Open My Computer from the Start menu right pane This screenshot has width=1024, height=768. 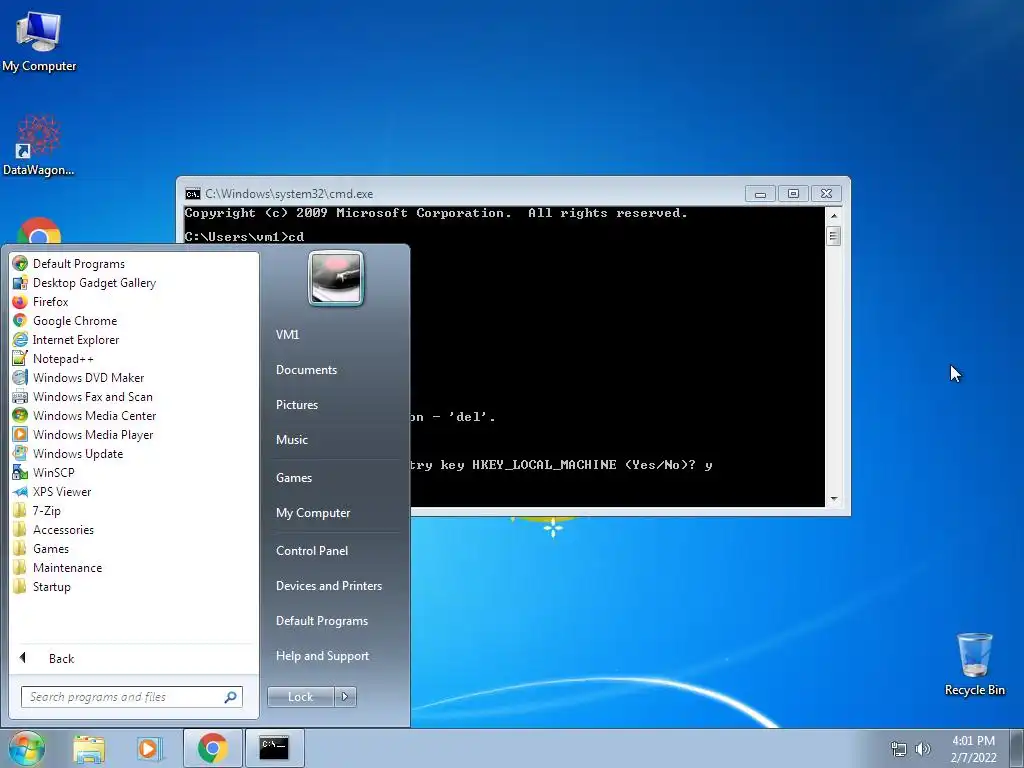point(313,513)
